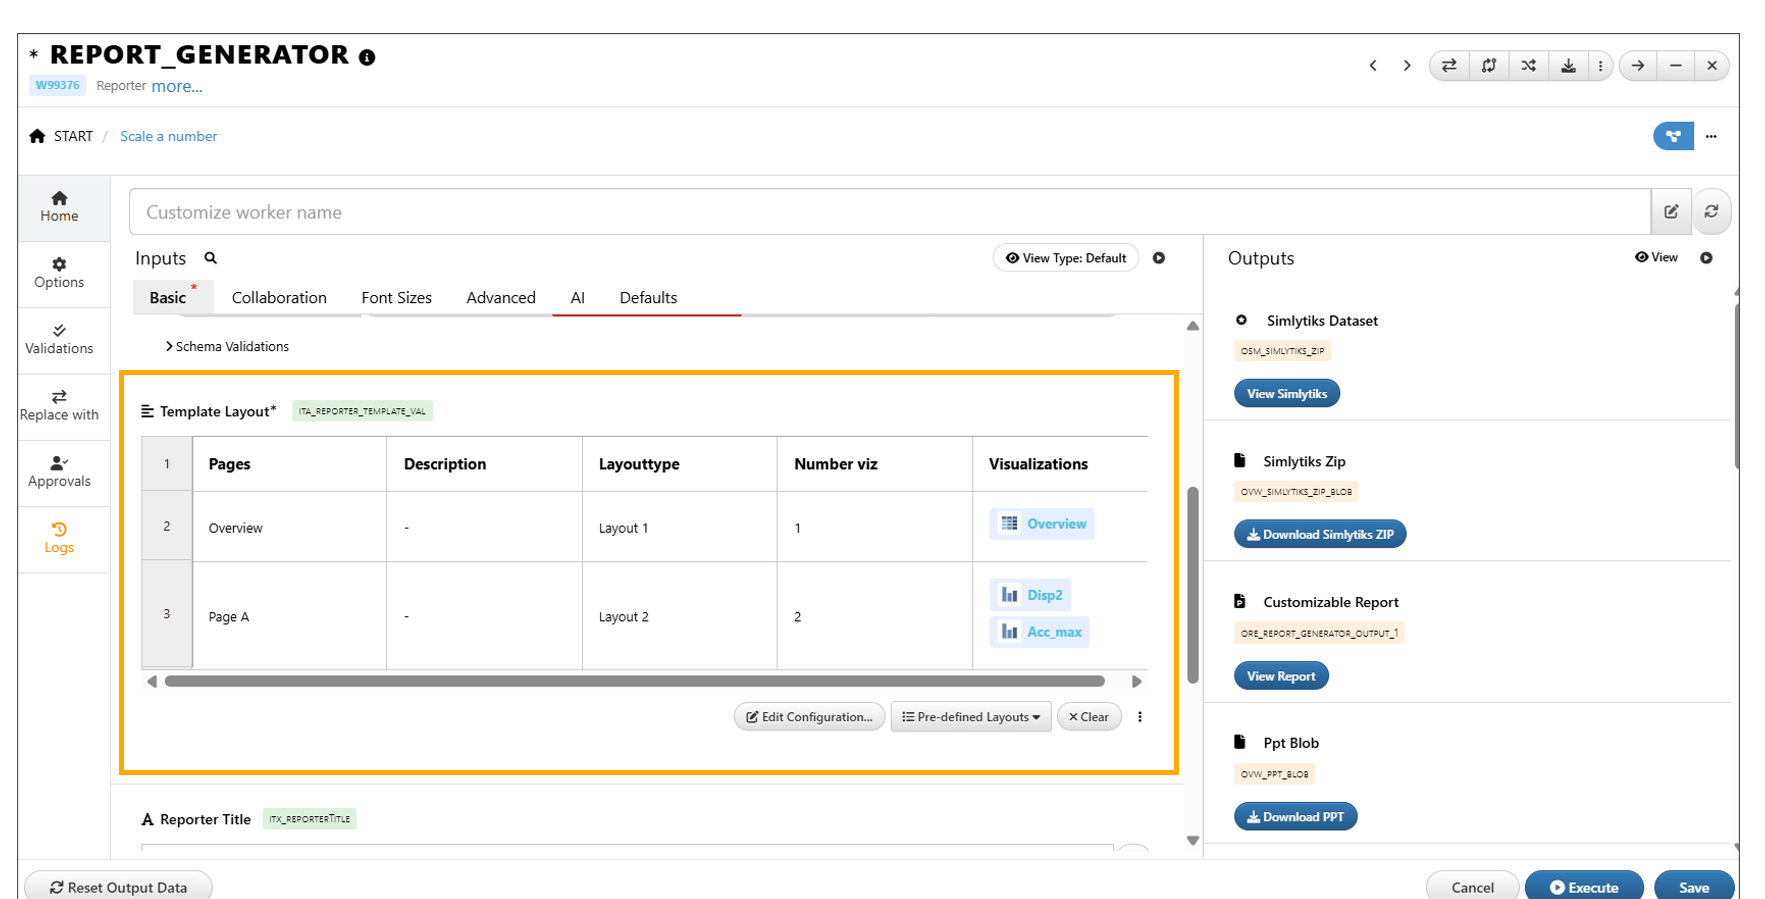Click the Edit Configuration button

point(809,717)
